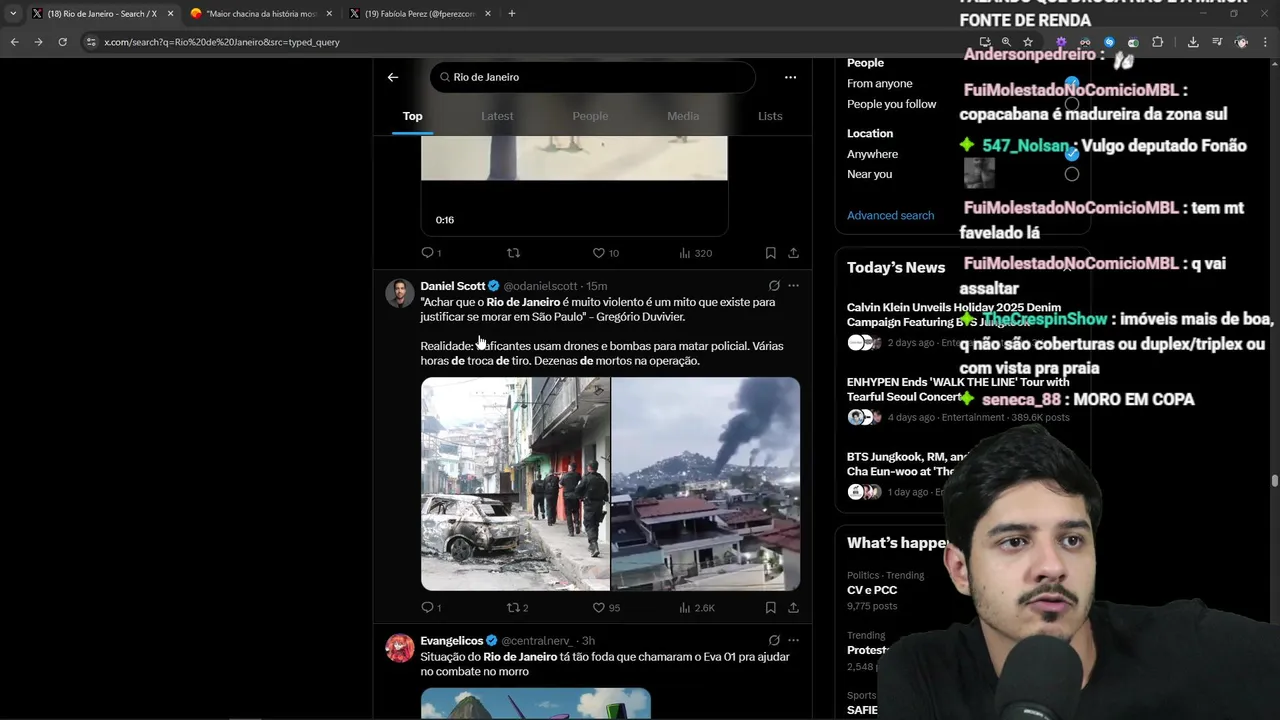Screen dimensions: 1280x720
Task: Repost Daniel Scott's post
Action: click(x=517, y=608)
